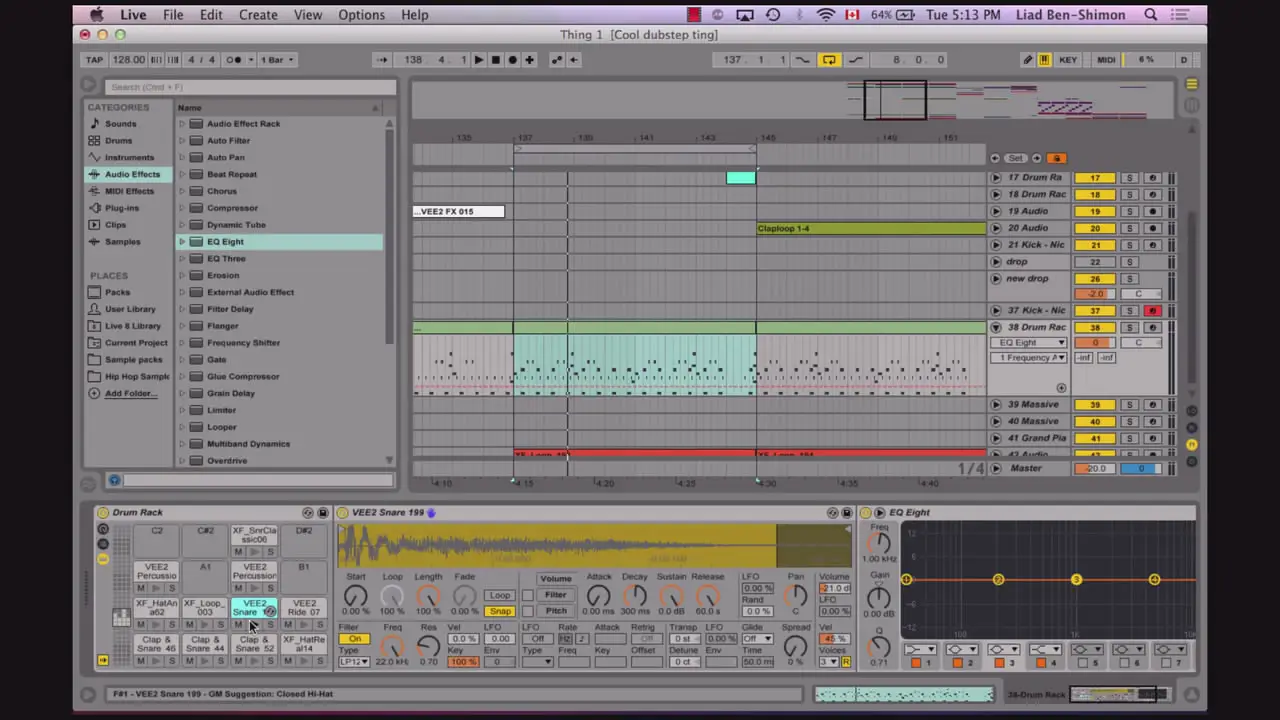Image resolution: width=1280 pixels, height=720 pixels.
Task: Open the 1 Bar quantization dropdown
Action: (278, 60)
